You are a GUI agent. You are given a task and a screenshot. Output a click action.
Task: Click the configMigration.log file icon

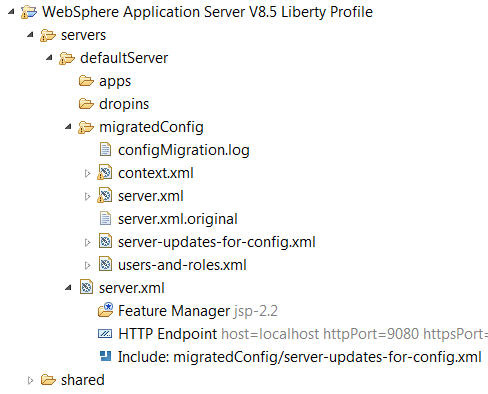(x=105, y=149)
